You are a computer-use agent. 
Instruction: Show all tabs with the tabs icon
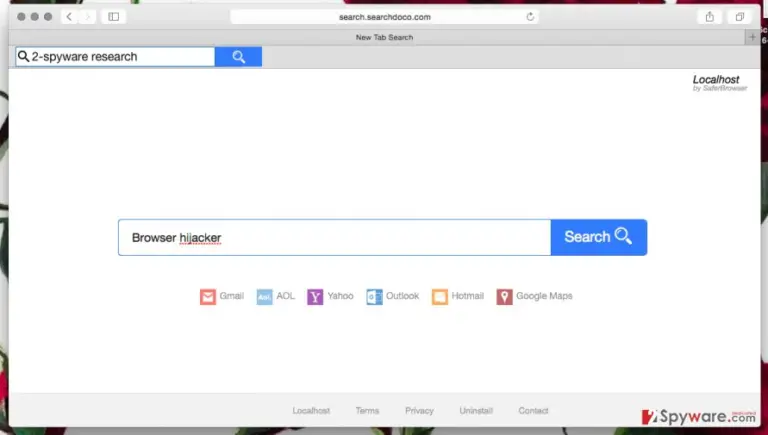740,17
